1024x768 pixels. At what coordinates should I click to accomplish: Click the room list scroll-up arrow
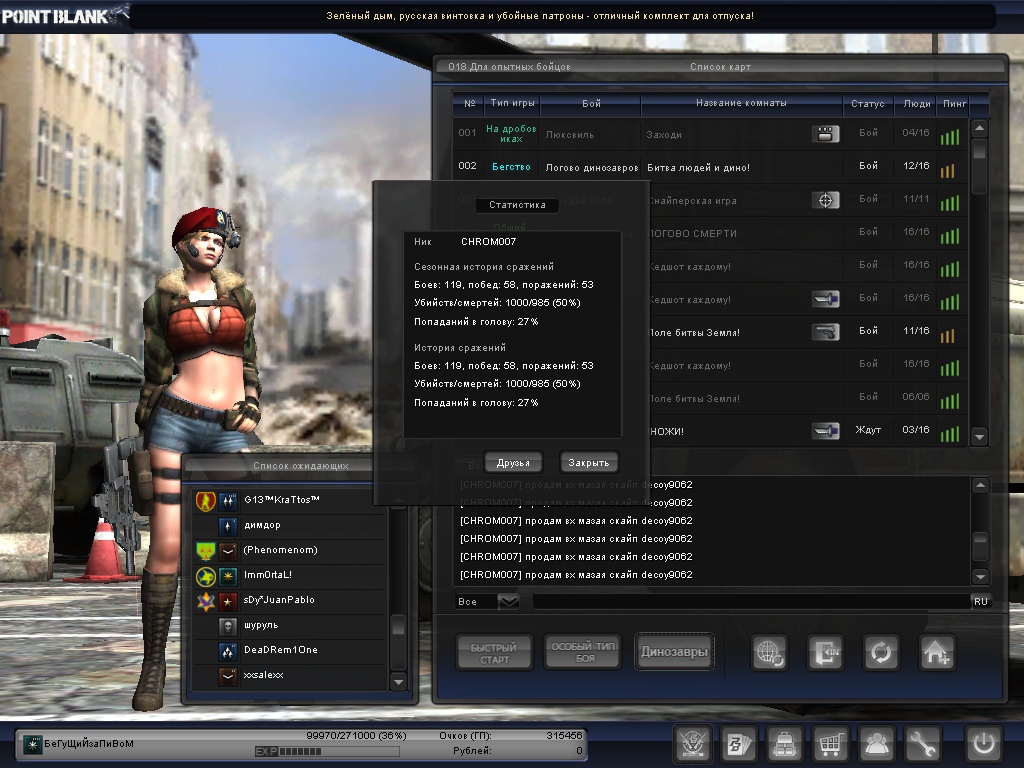(x=979, y=129)
